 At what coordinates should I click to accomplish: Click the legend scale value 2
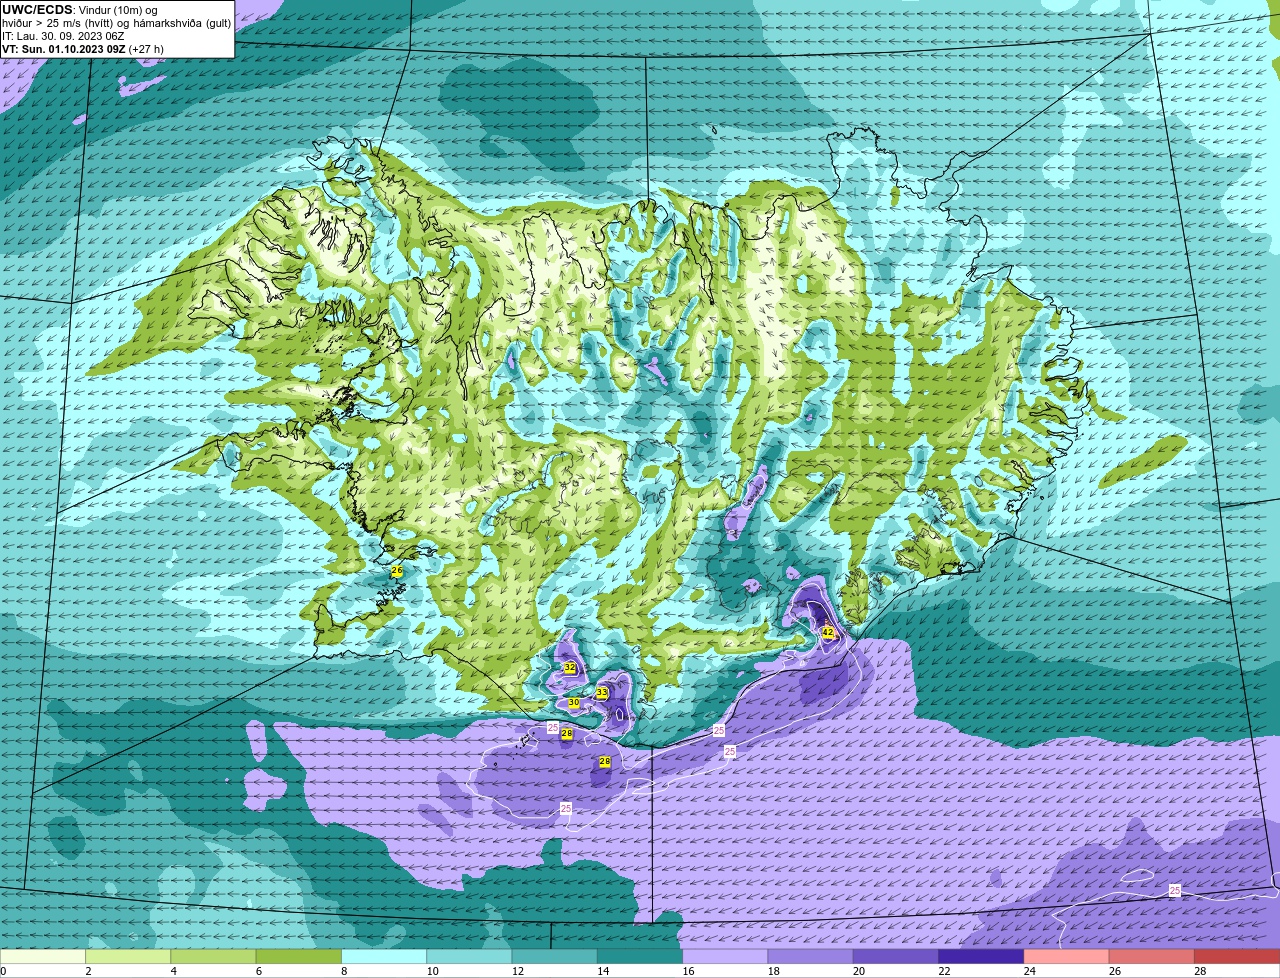click(x=88, y=971)
